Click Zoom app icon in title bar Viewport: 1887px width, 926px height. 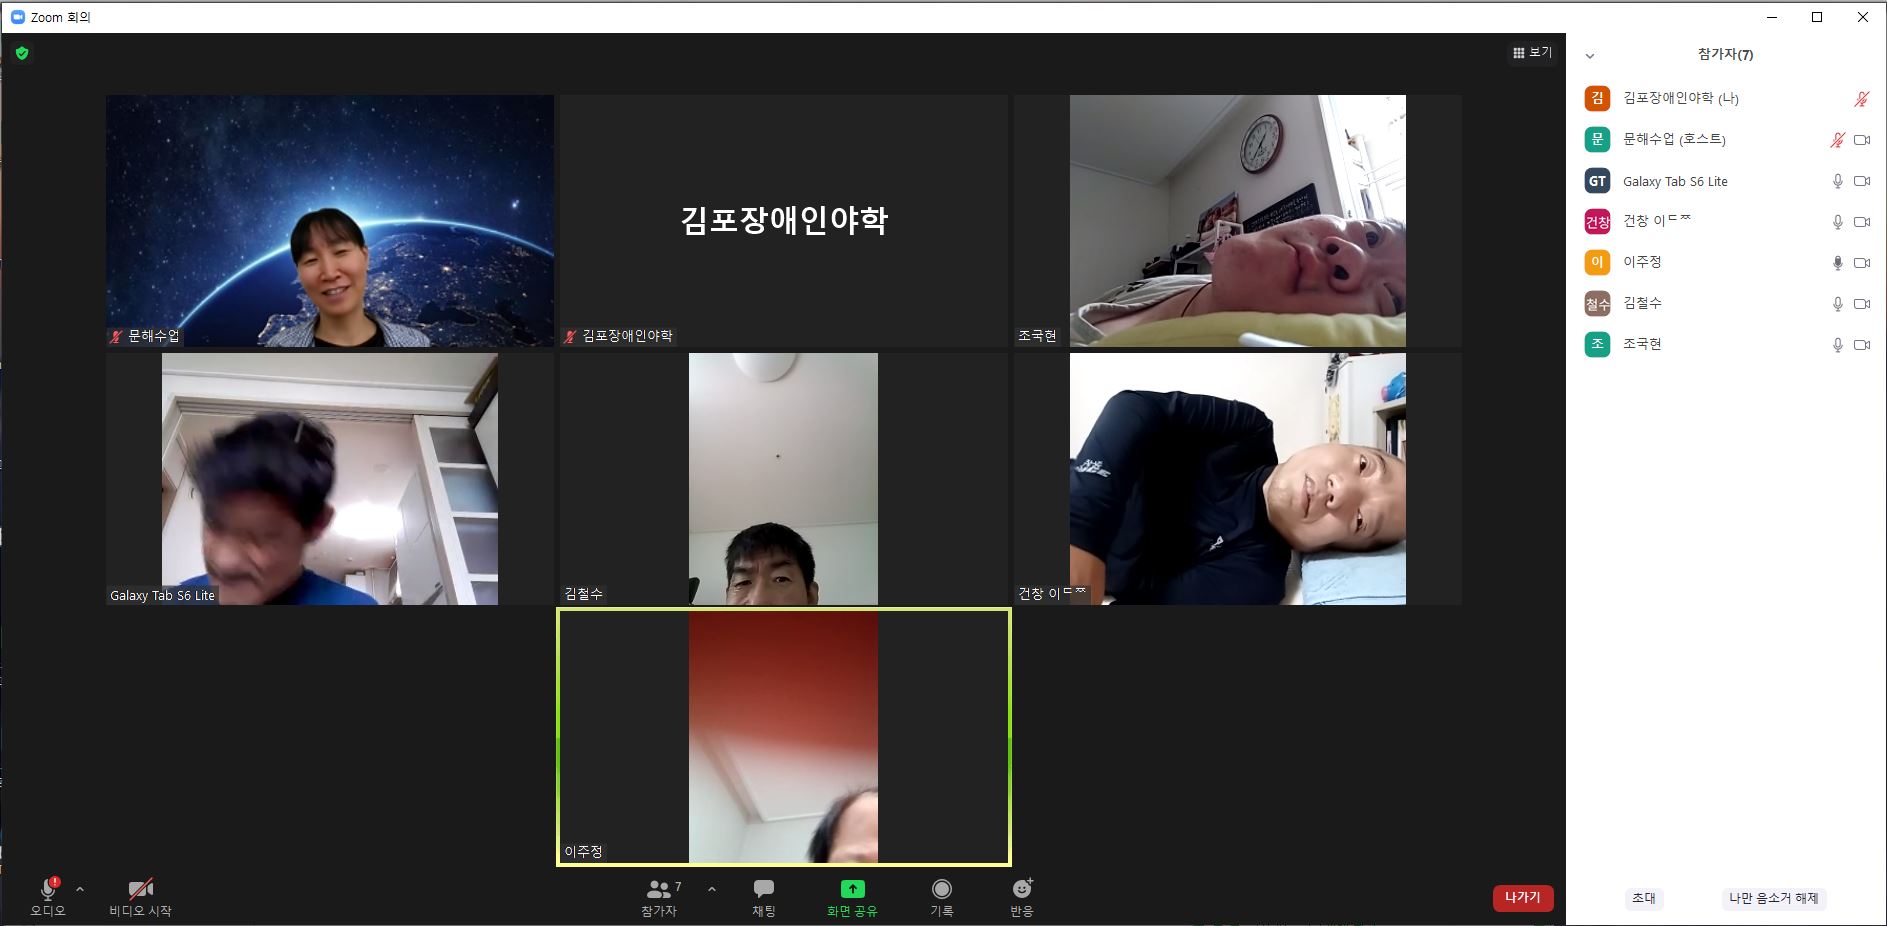(x=17, y=17)
